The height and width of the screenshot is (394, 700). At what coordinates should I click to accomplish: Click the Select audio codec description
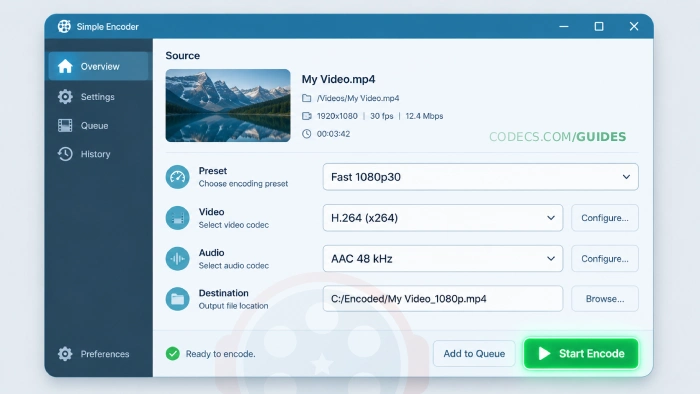(233, 265)
